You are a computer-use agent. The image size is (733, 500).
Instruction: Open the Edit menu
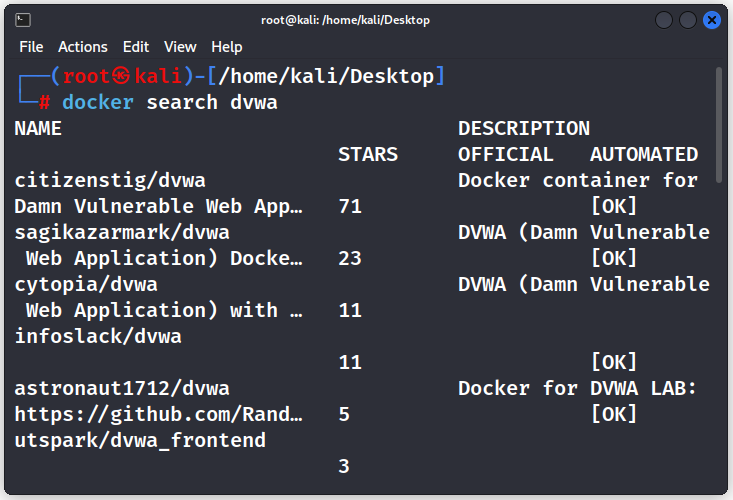136,47
